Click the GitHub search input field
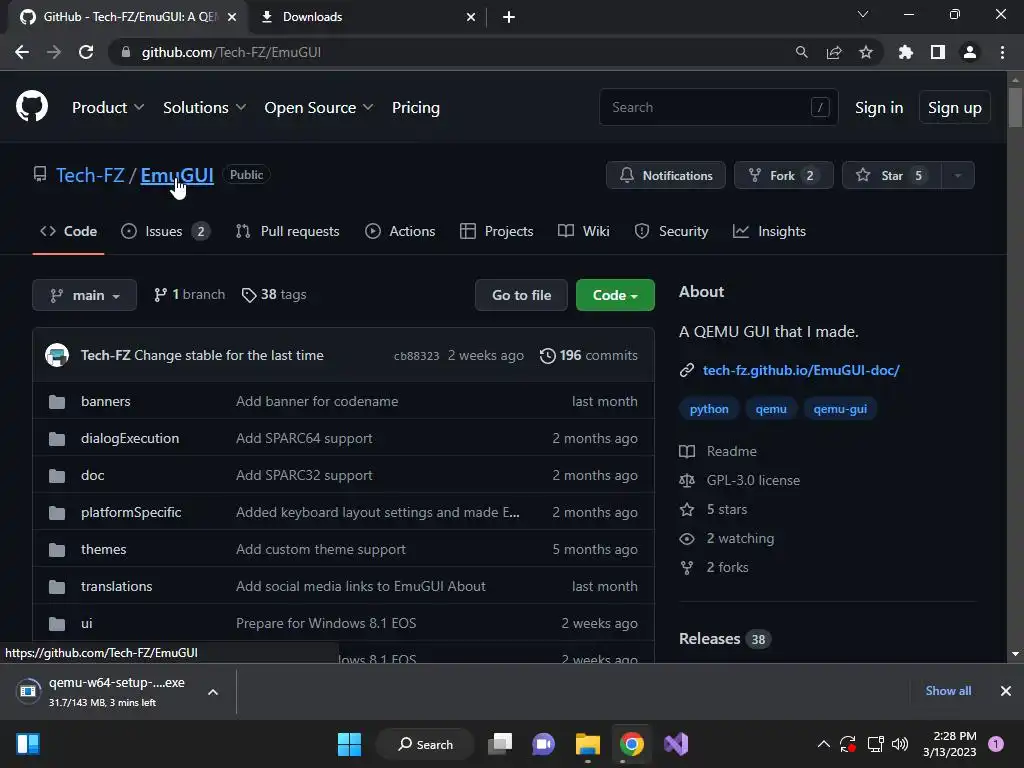Viewport: 1024px width, 768px height. point(718,107)
